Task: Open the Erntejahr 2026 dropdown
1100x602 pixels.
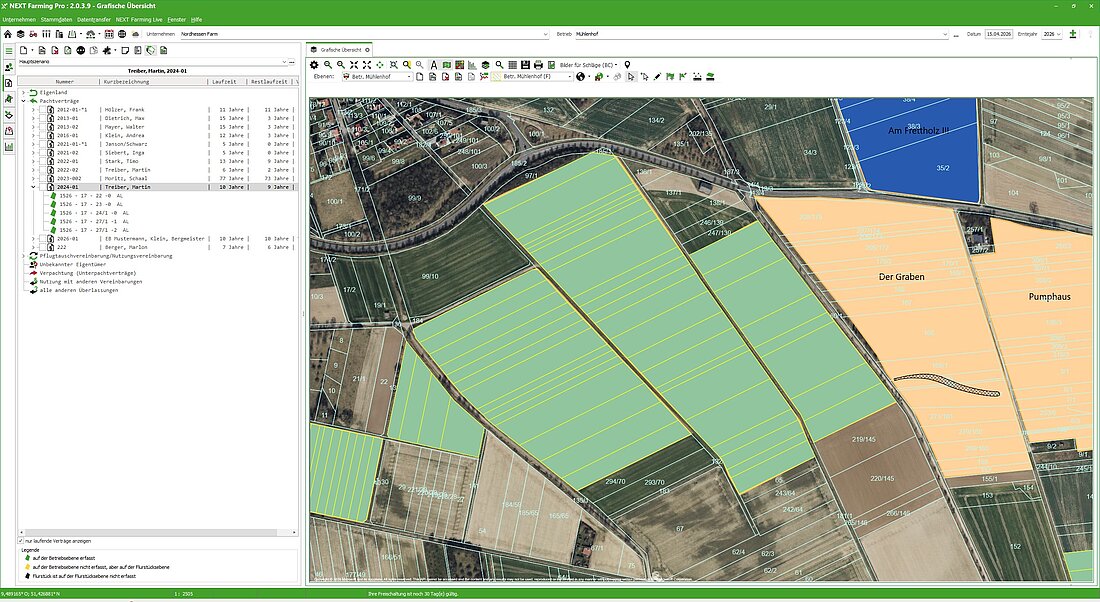Action: 1059,34
